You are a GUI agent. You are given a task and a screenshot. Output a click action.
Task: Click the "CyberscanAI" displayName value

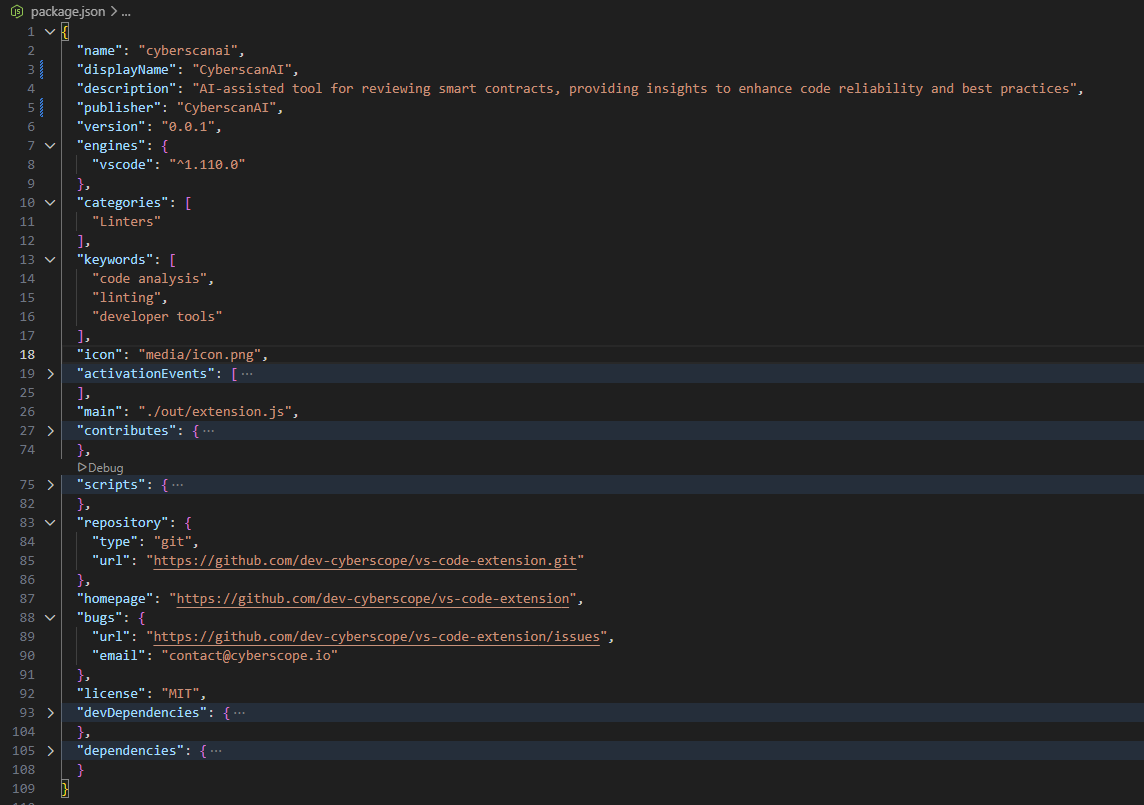tap(242, 69)
